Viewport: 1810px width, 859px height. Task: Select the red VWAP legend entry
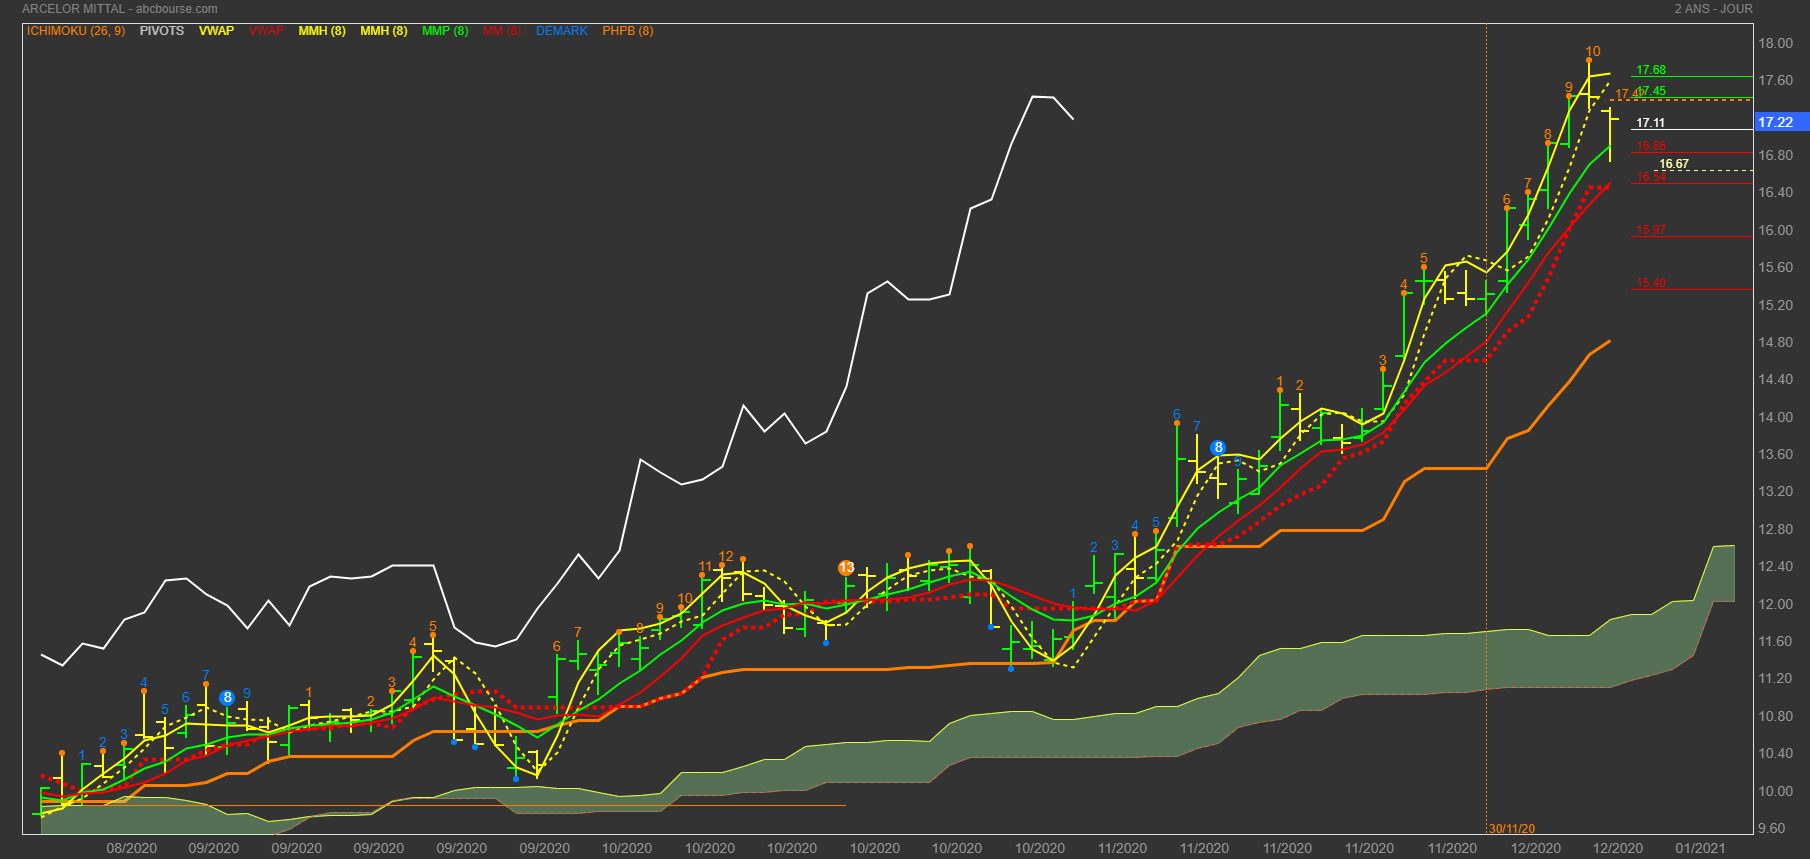266,31
